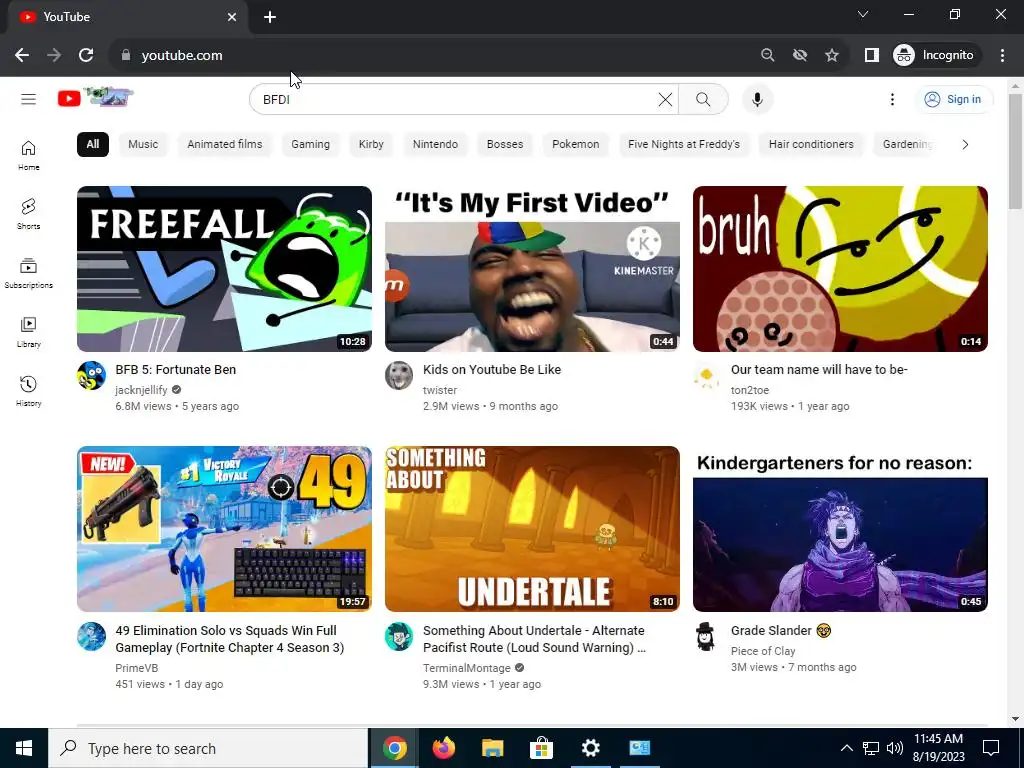
Task: Open Chrome zoom magnifier icon in address bar
Action: coord(767,56)
